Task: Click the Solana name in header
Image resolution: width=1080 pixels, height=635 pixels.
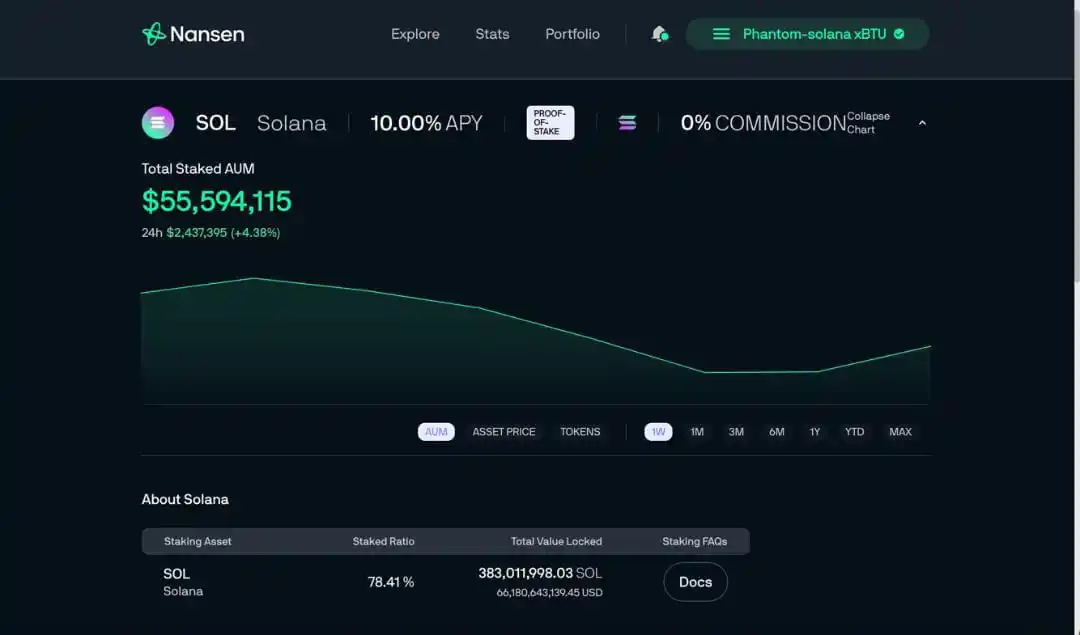Action: point(291,123)
